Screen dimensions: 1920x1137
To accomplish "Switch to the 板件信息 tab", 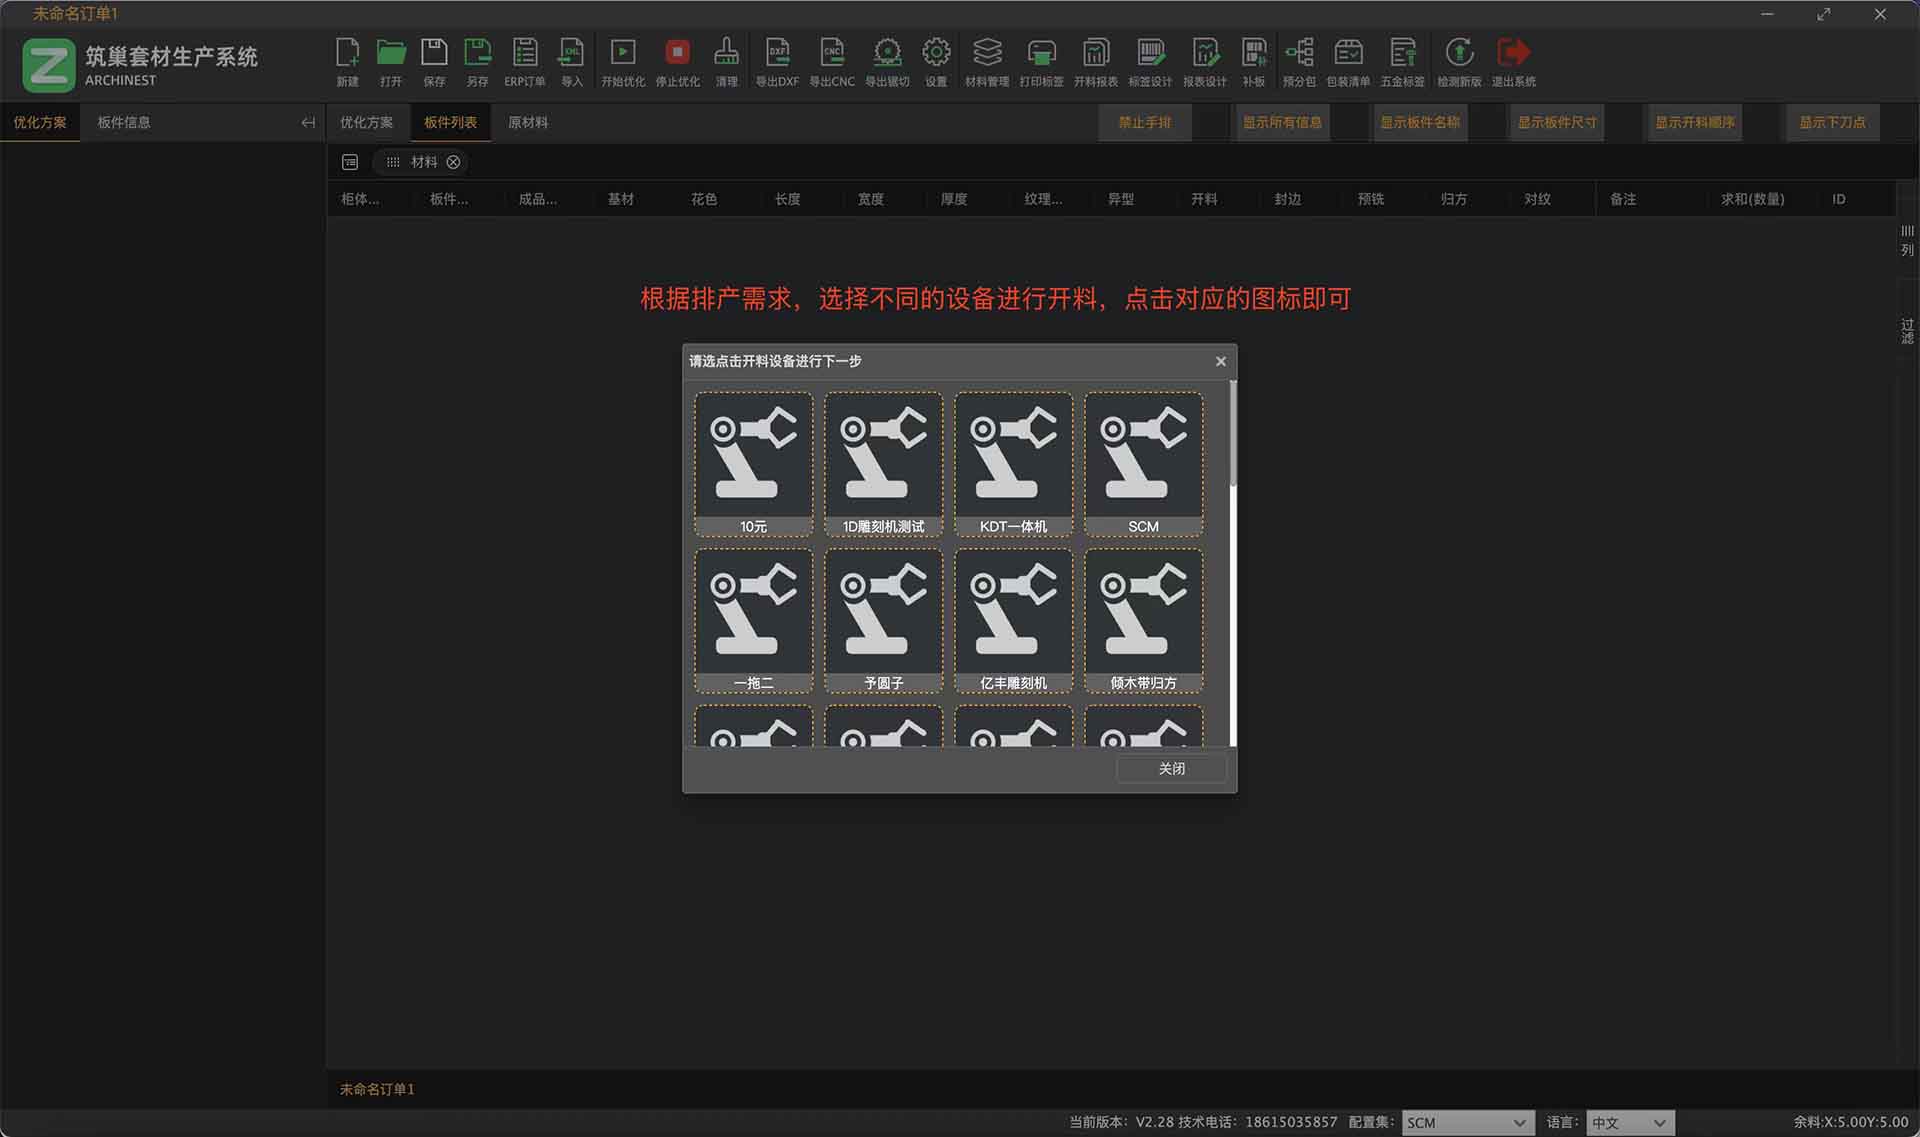I will coord(123,122).
